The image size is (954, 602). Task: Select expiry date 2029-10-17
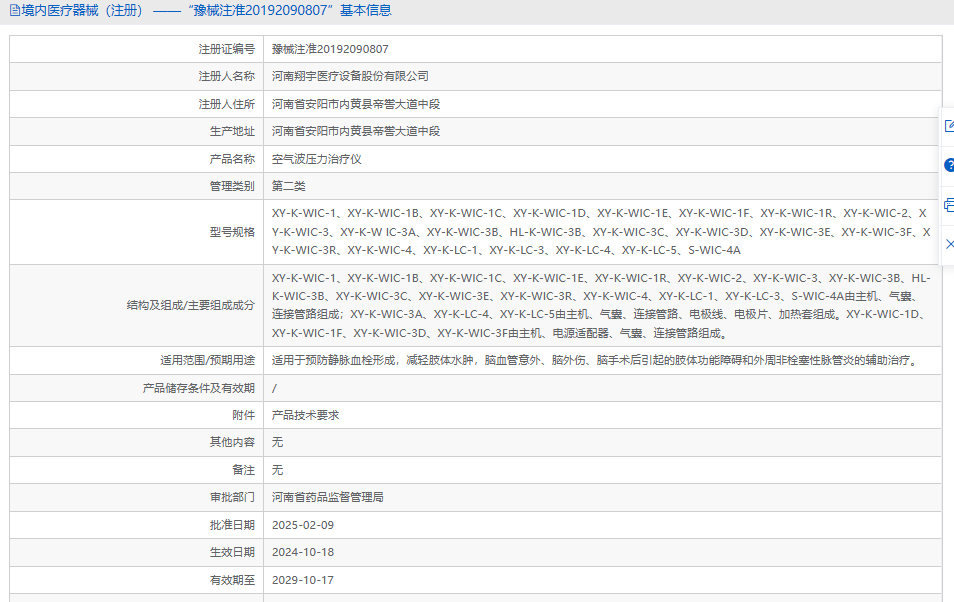(x=303, y=580)
